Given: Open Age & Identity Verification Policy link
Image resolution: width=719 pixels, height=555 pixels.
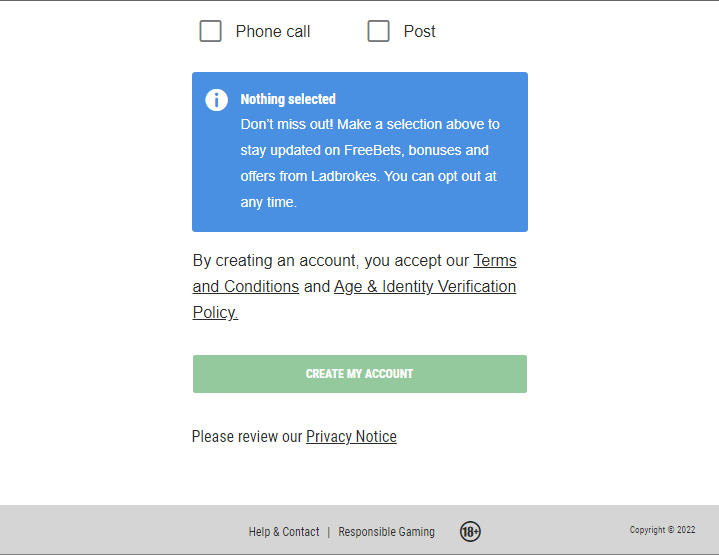Looking at the screenshot, I should pos(425,286).
